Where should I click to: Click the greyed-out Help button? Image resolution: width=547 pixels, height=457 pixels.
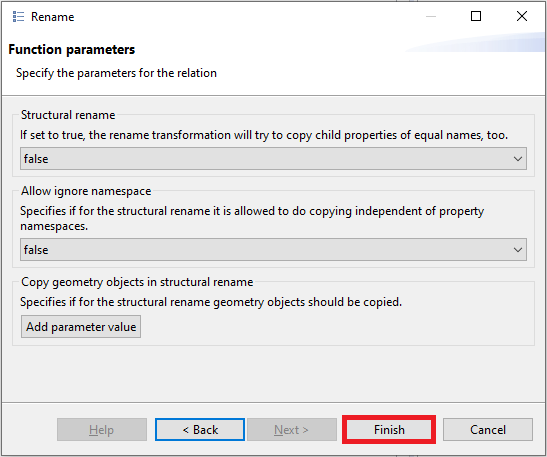click(102, 430)
